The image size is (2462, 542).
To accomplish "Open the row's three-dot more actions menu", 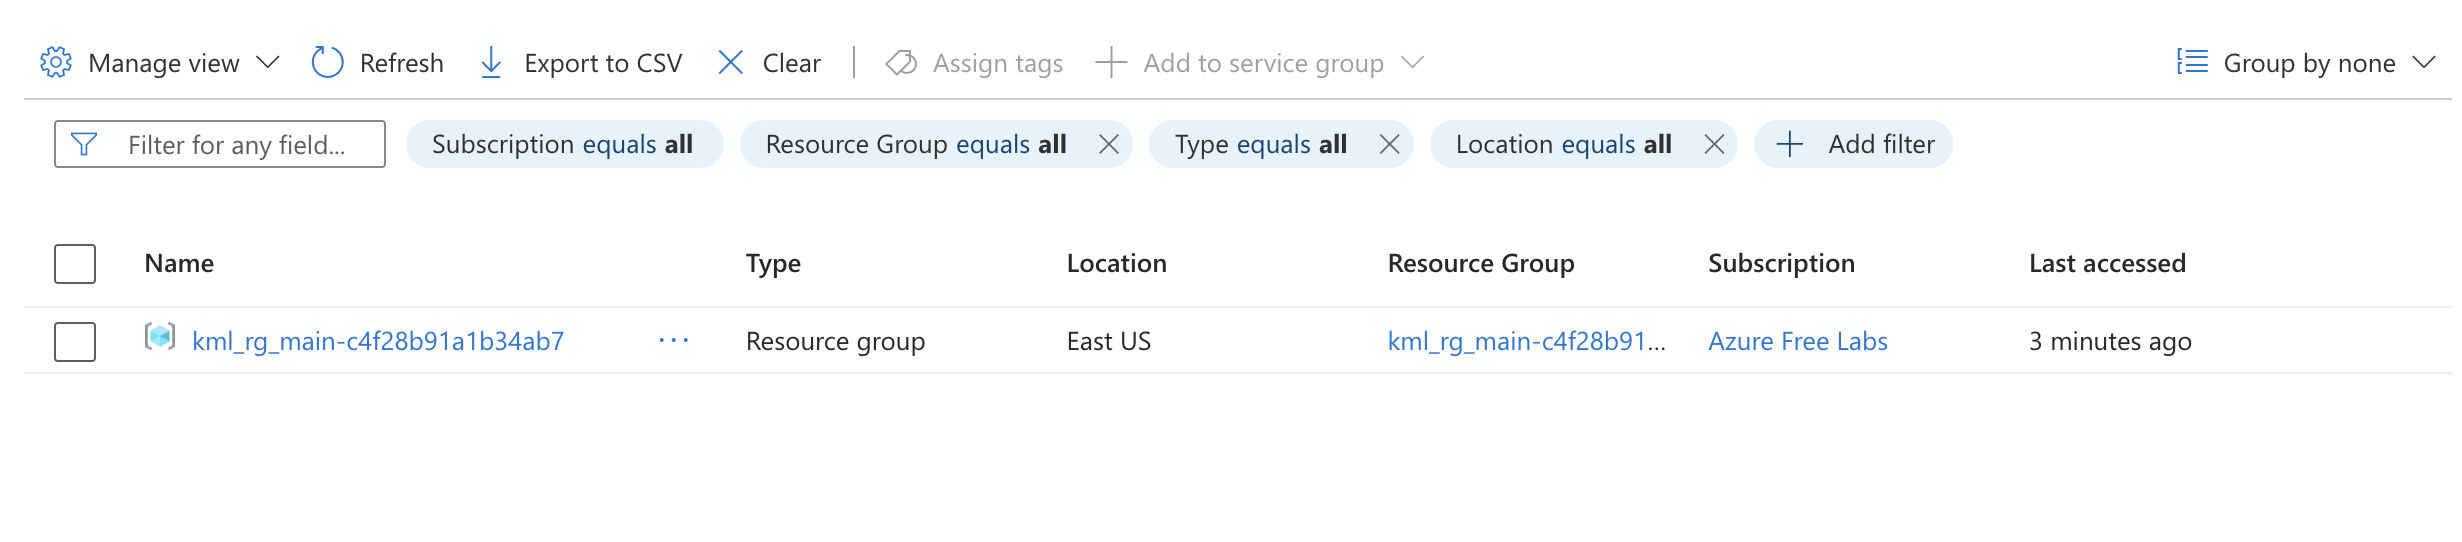I will point(674,341).
